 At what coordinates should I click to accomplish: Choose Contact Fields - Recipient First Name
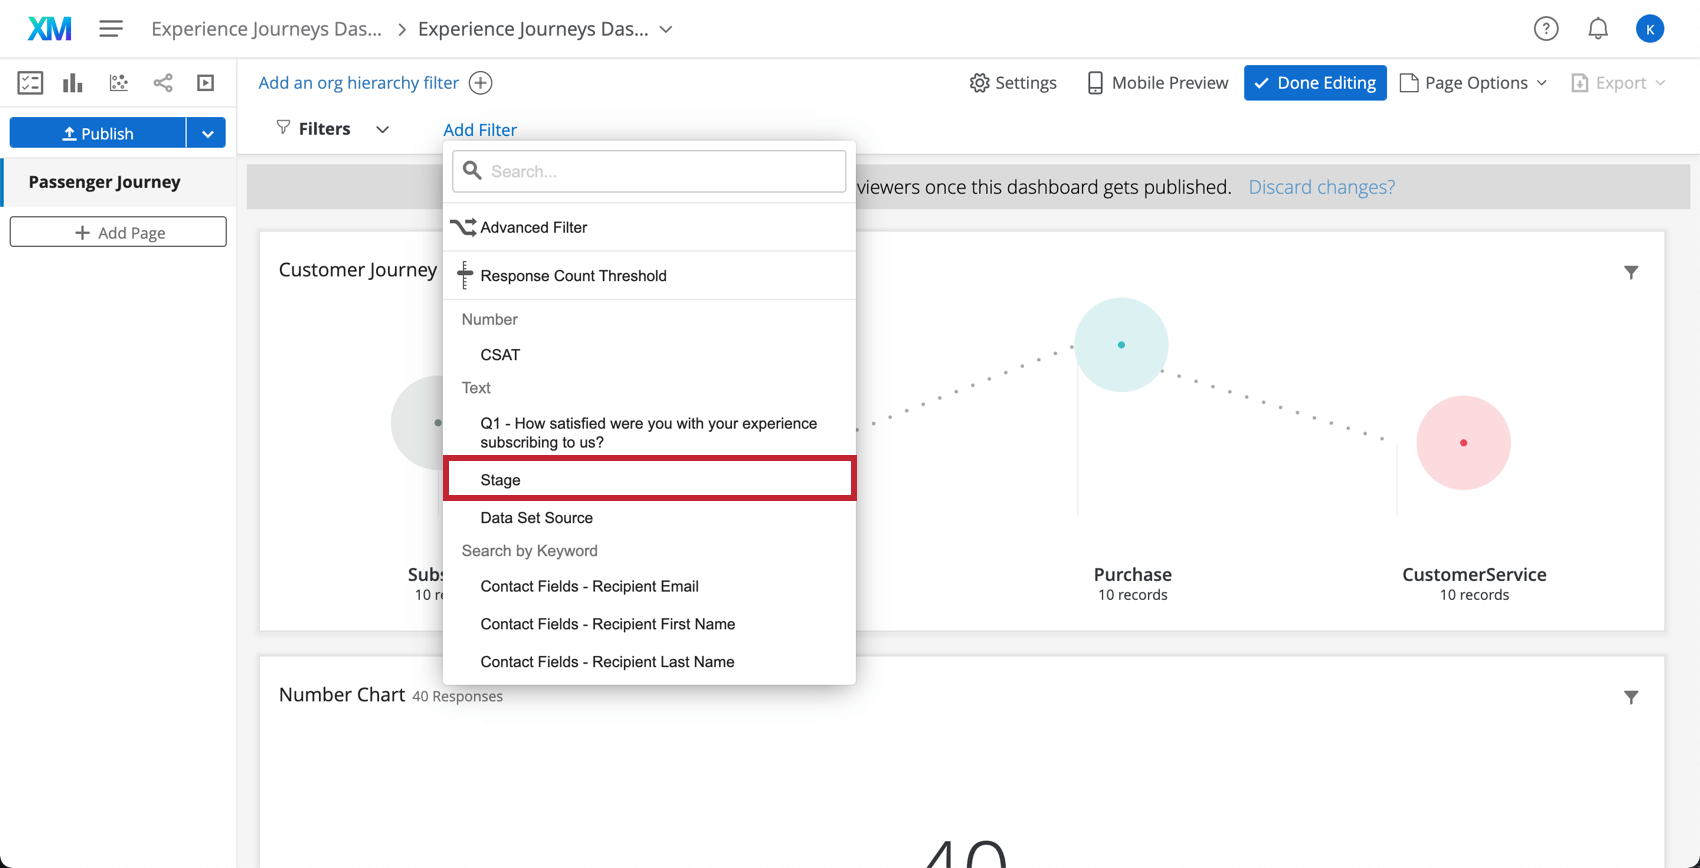[x=649, y=624]
